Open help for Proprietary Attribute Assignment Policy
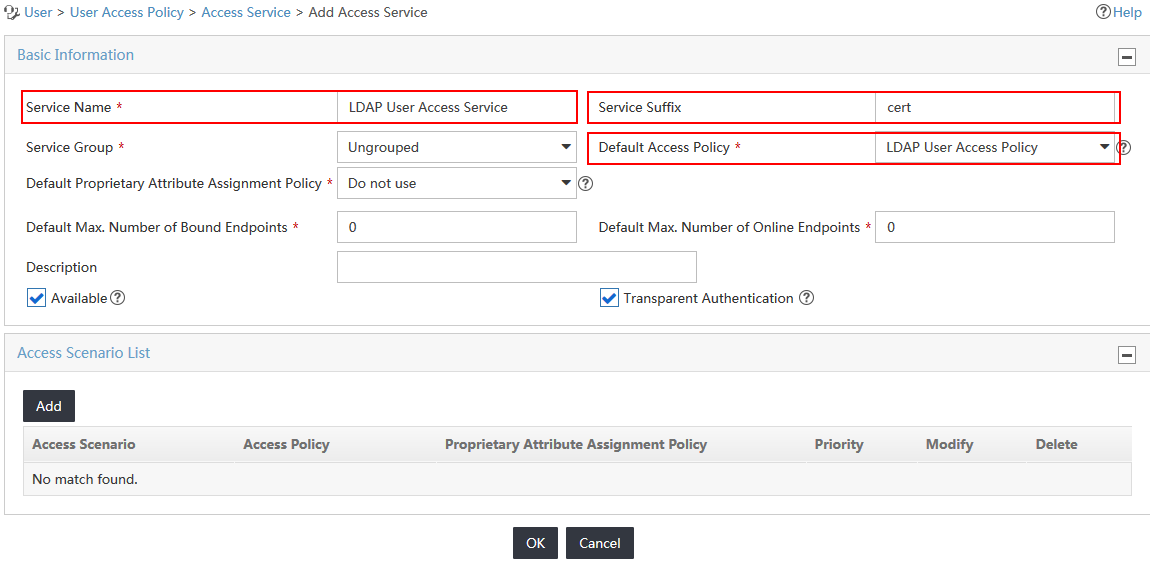 pyautogui.click(x=585, y=183)
